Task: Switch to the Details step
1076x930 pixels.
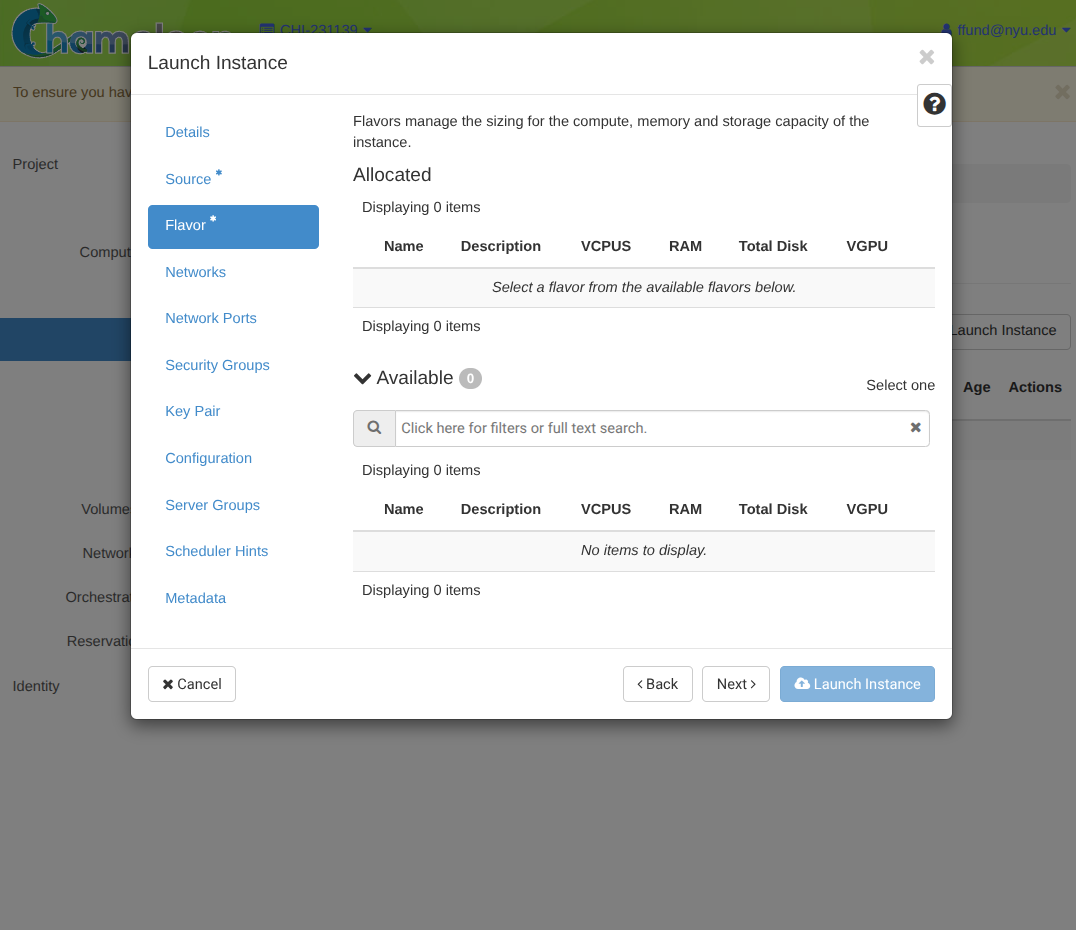Action: pyautogui.click(x=187, y=132)
